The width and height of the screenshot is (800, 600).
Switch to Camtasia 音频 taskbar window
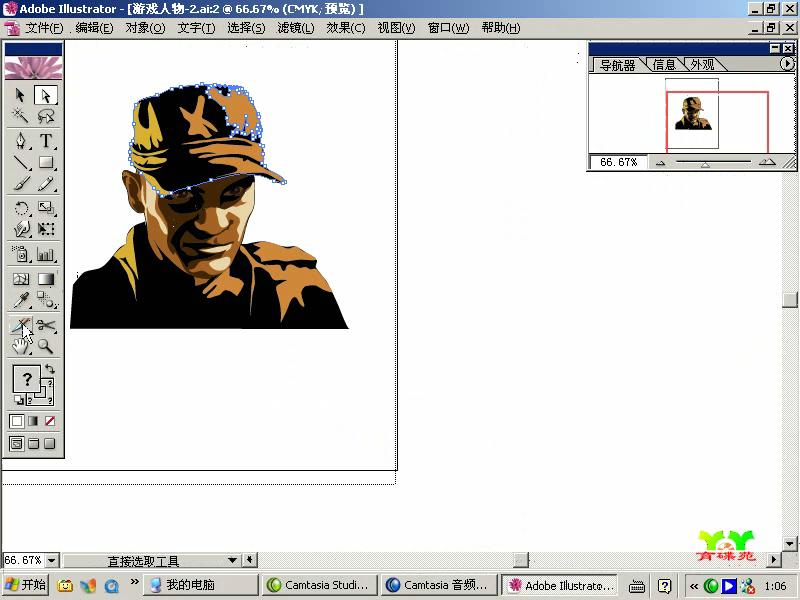click(439, 585)
